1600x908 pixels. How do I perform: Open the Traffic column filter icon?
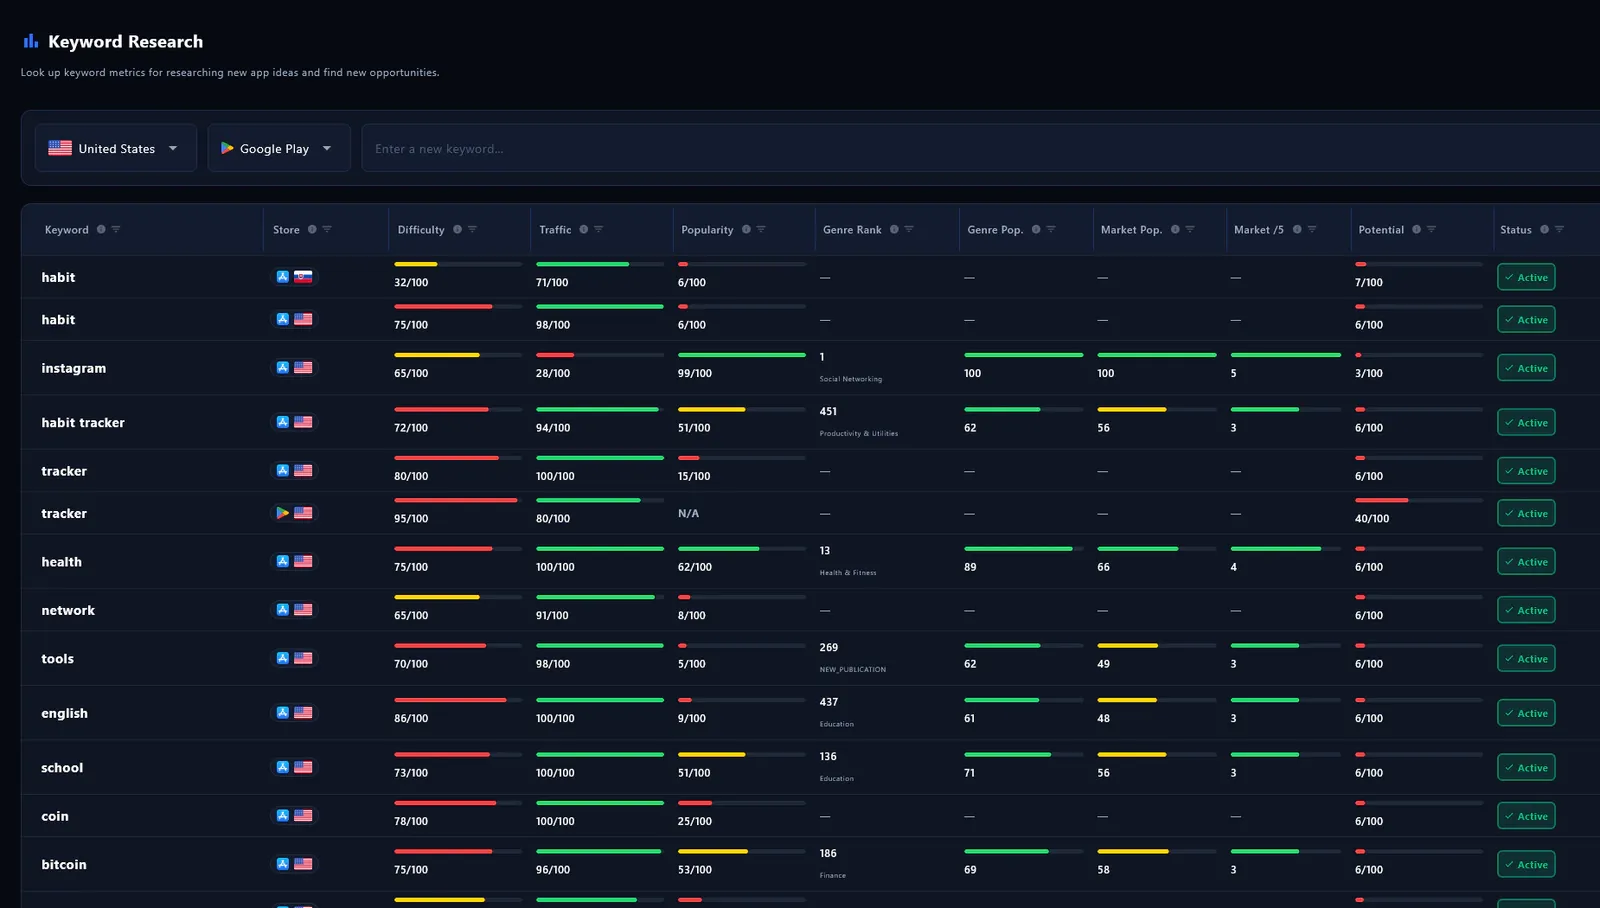(x=598, y=230)
